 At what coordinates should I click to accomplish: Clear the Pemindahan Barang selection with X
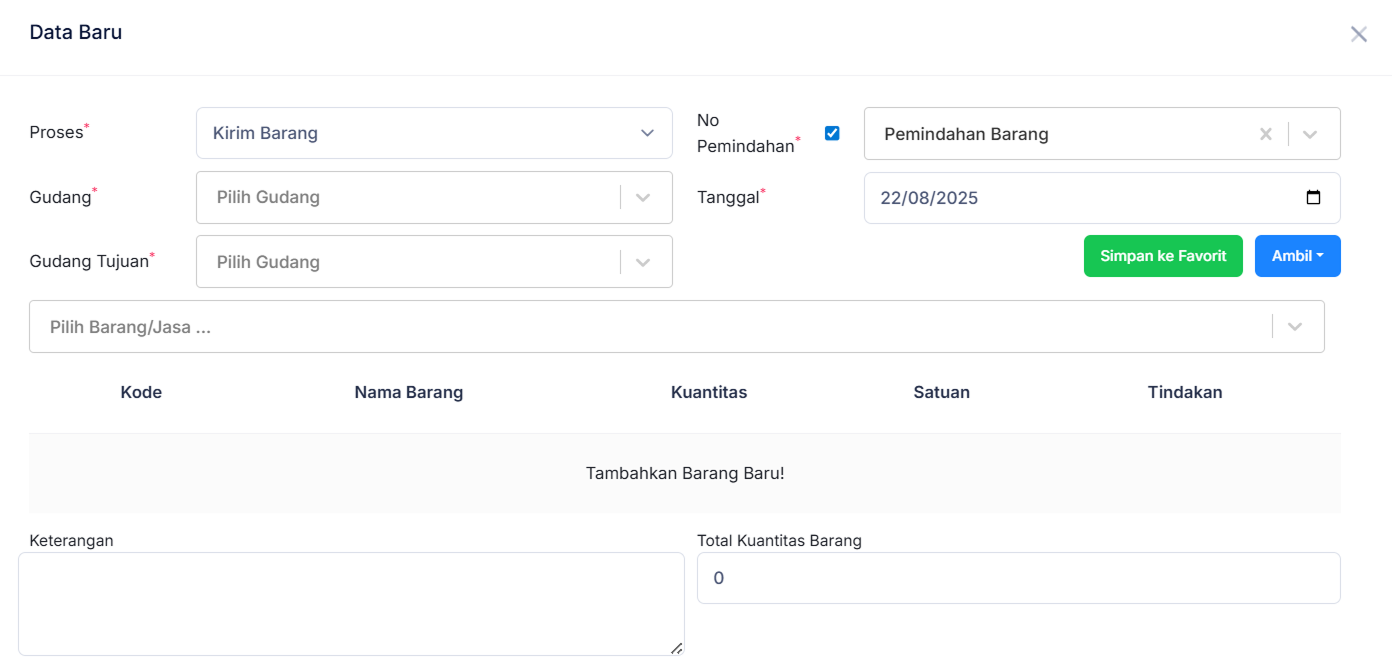pos(1265,133)
